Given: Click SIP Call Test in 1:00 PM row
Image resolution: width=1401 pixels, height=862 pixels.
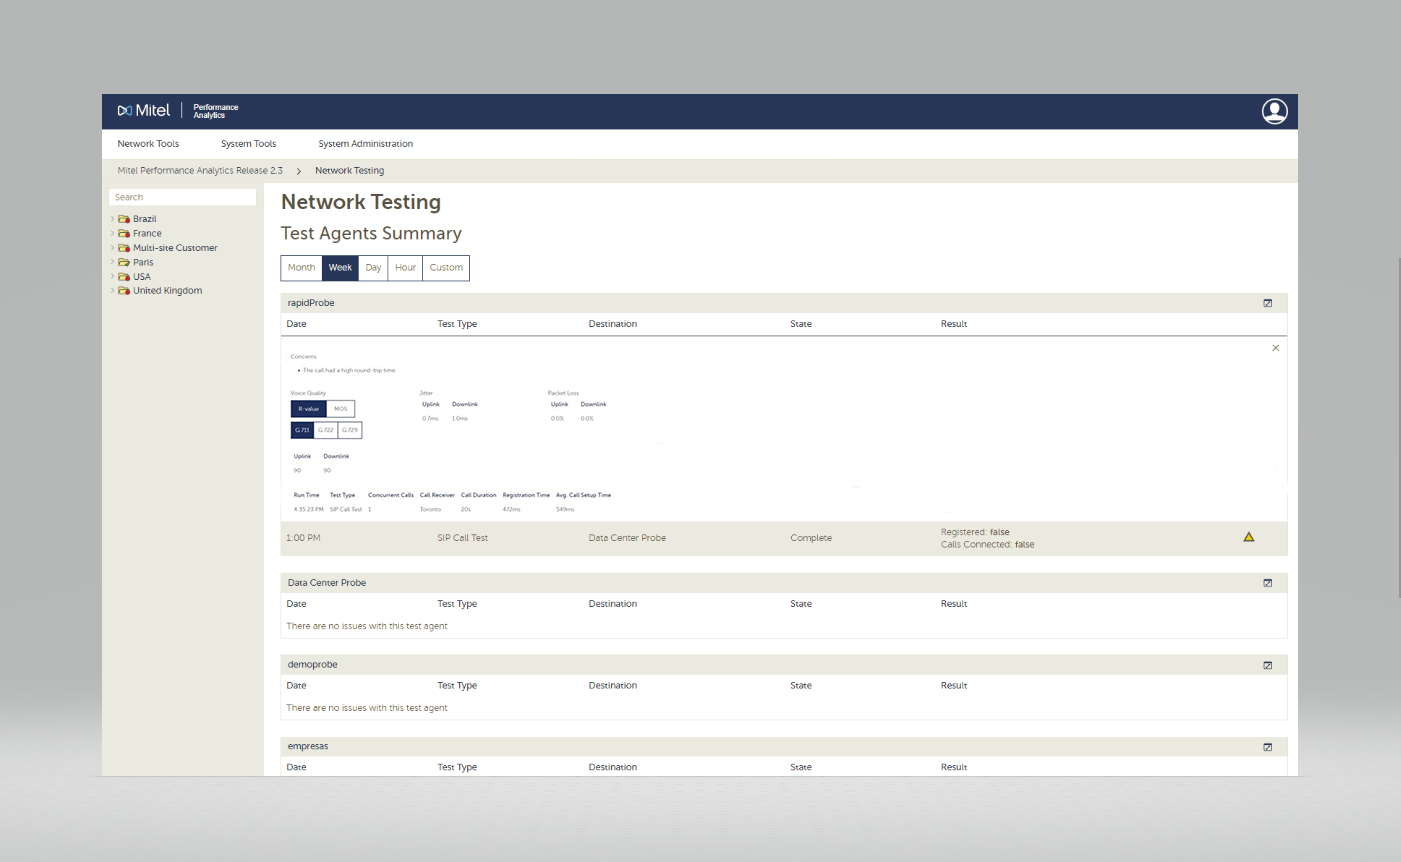Looking at the screenshot, I should coord(462,538).
